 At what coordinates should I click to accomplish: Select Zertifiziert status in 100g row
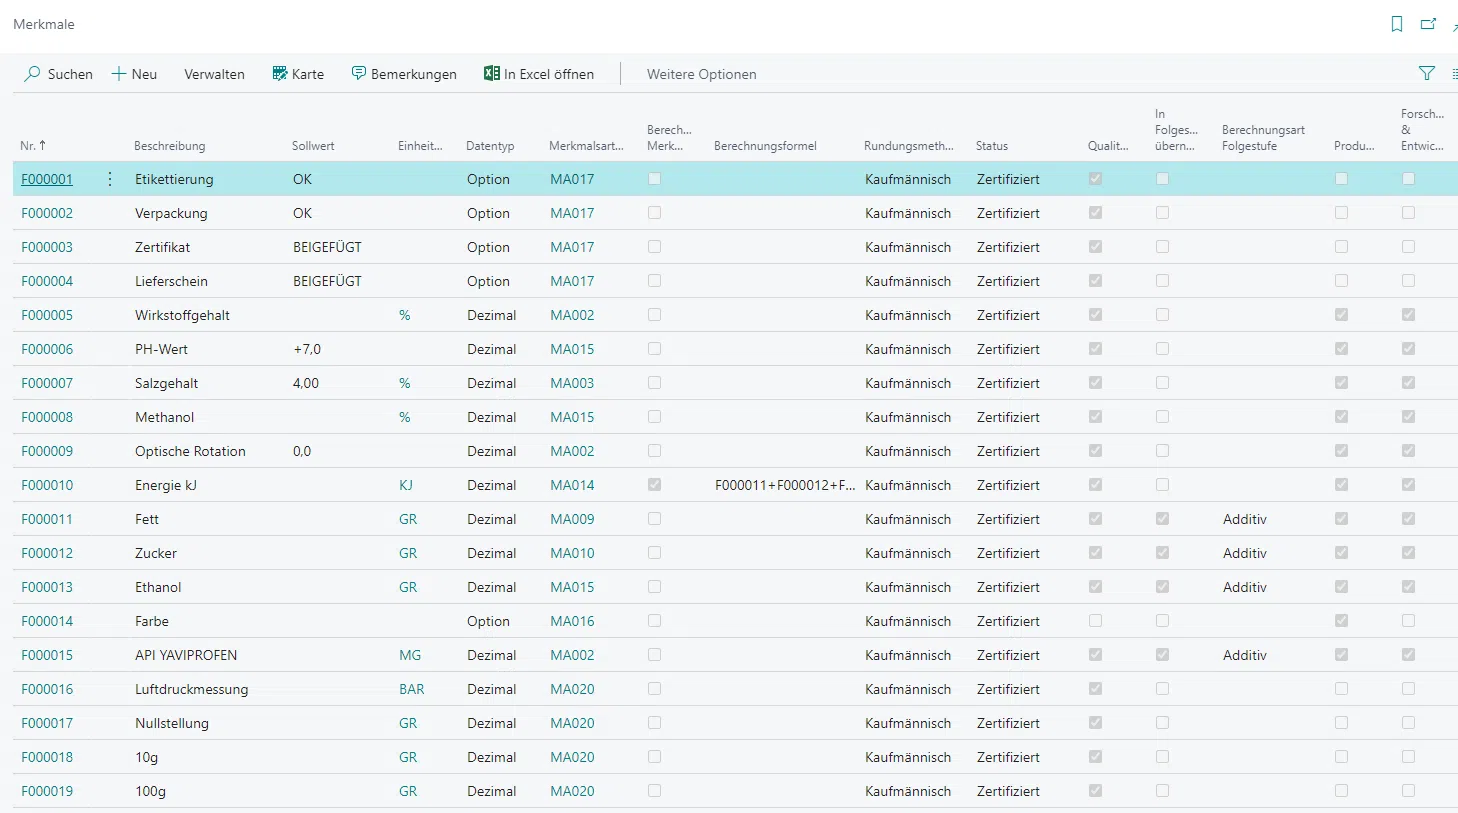(x=1008, y=791)
